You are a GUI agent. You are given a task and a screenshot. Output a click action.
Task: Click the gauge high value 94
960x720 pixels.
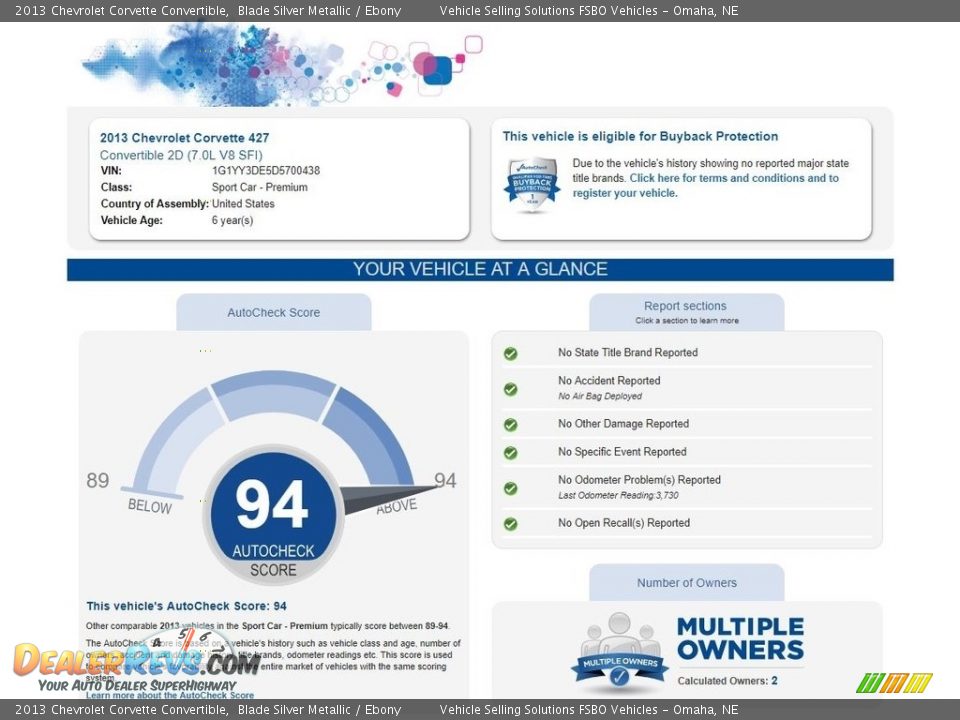pyautogui.click(x=445, y=480)
